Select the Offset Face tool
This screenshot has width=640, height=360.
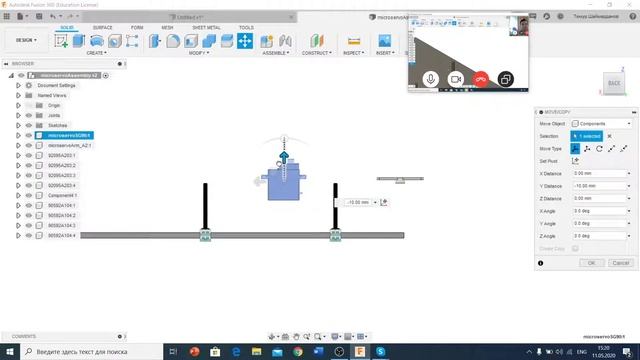227,41
